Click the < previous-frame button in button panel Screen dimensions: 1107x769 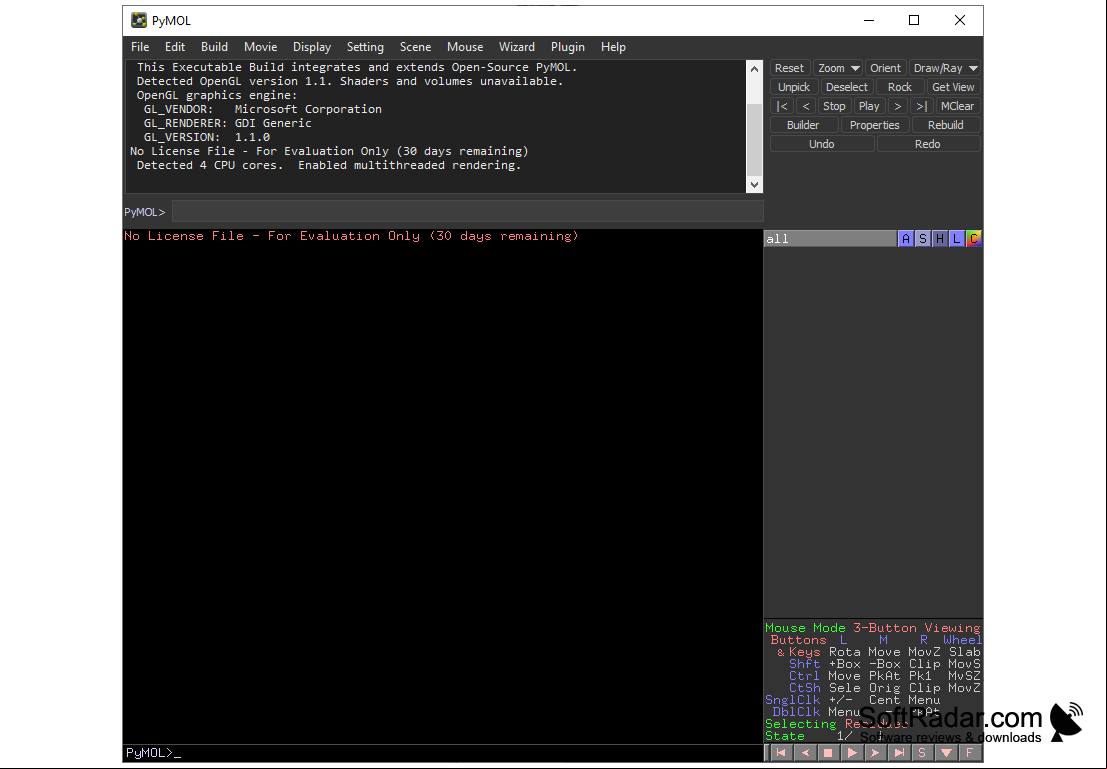point(806,106)
